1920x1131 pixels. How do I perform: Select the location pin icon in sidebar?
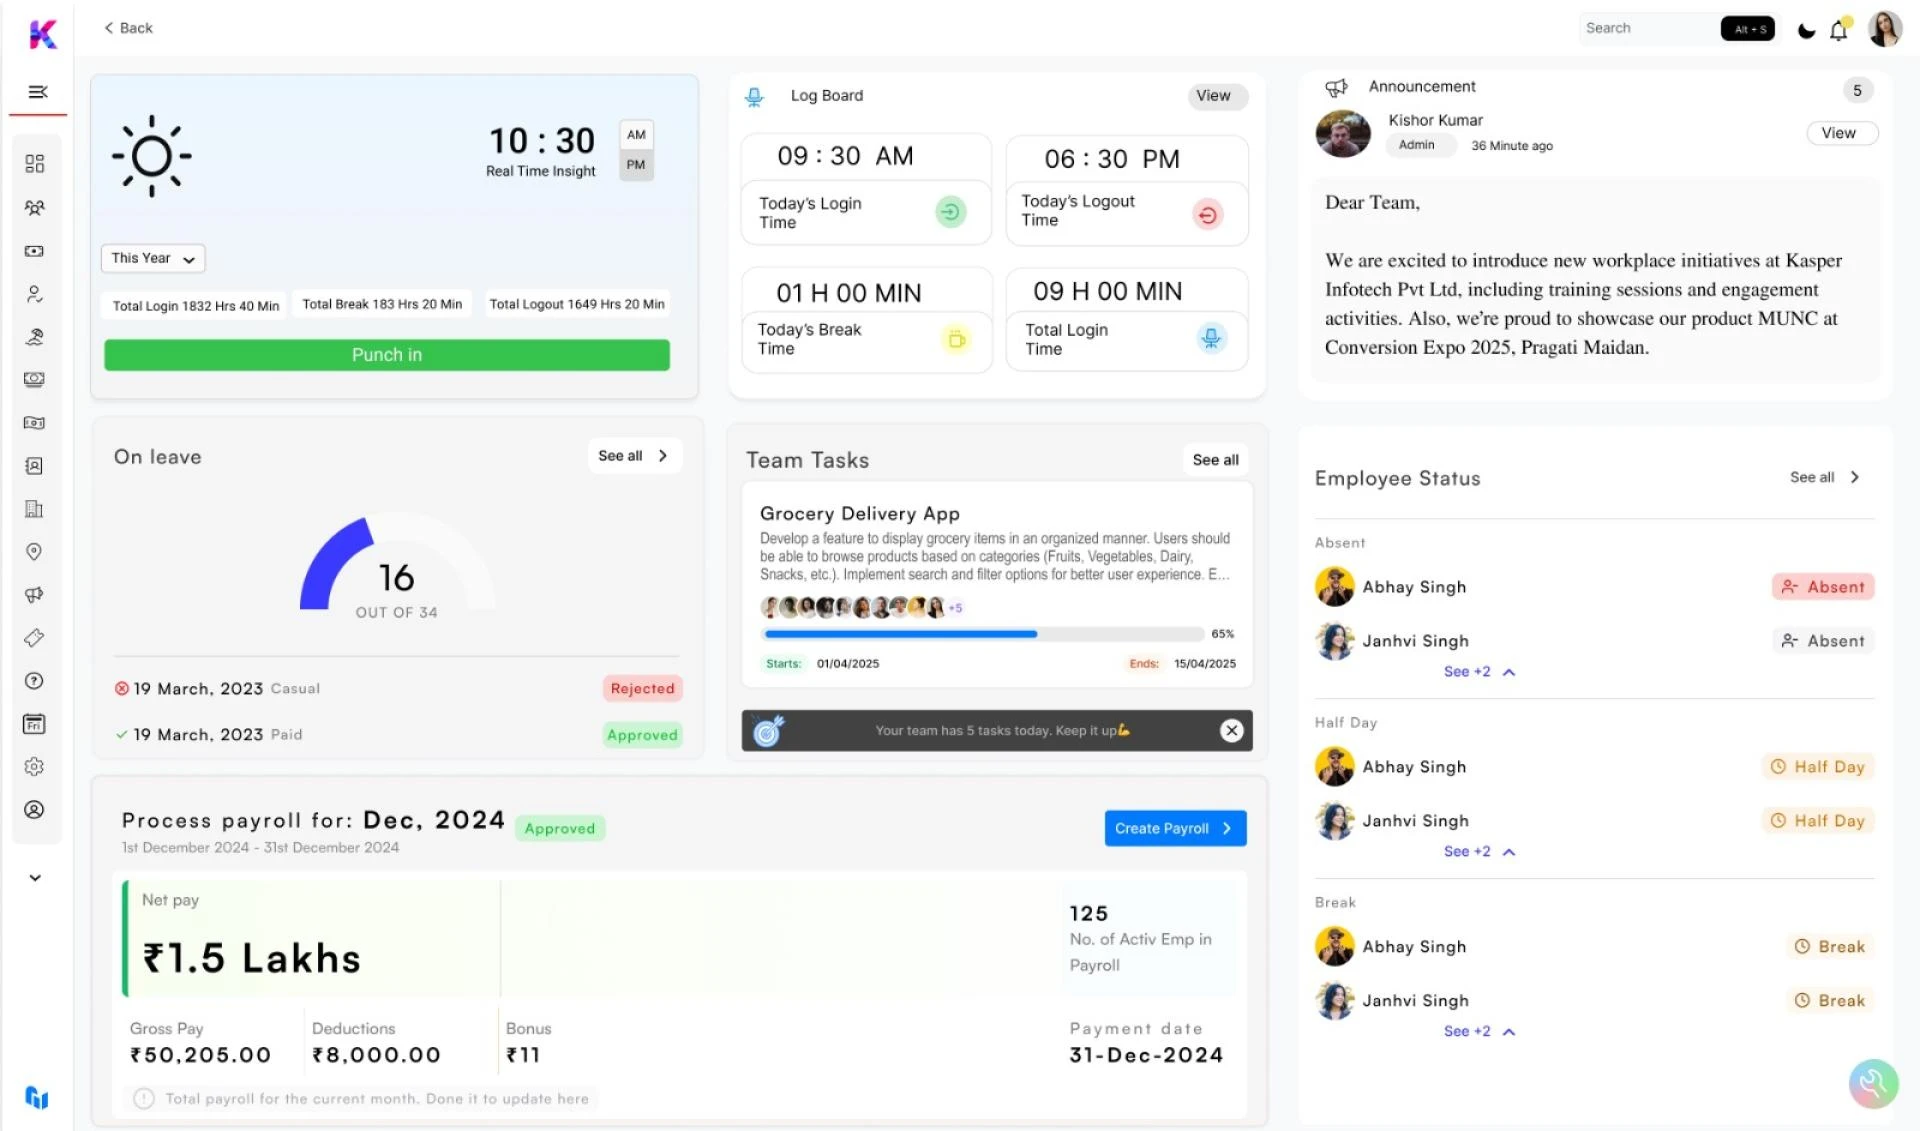[35, 551]
